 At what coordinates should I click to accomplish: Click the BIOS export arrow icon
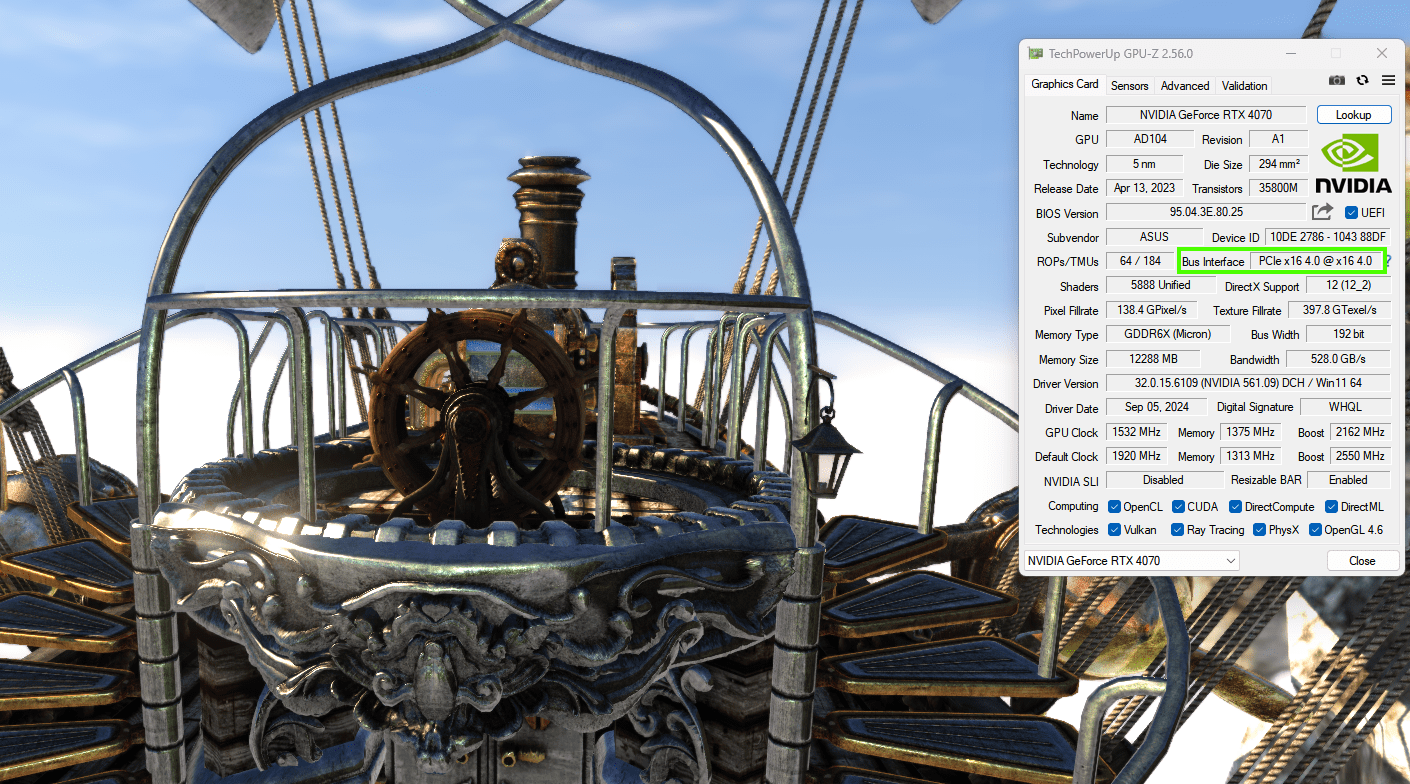click(x=1322, y=212)
